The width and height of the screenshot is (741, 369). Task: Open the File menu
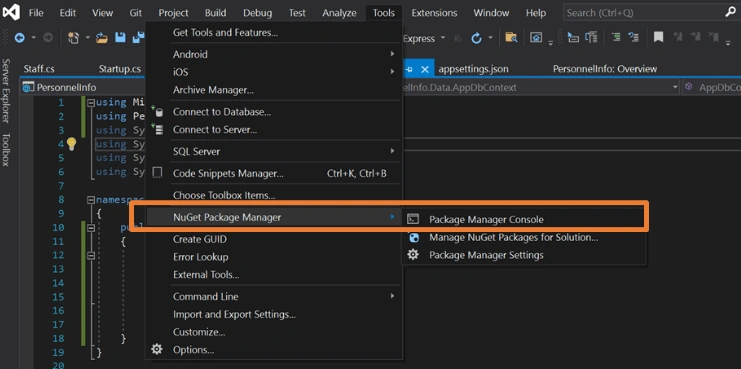(36, 13)
